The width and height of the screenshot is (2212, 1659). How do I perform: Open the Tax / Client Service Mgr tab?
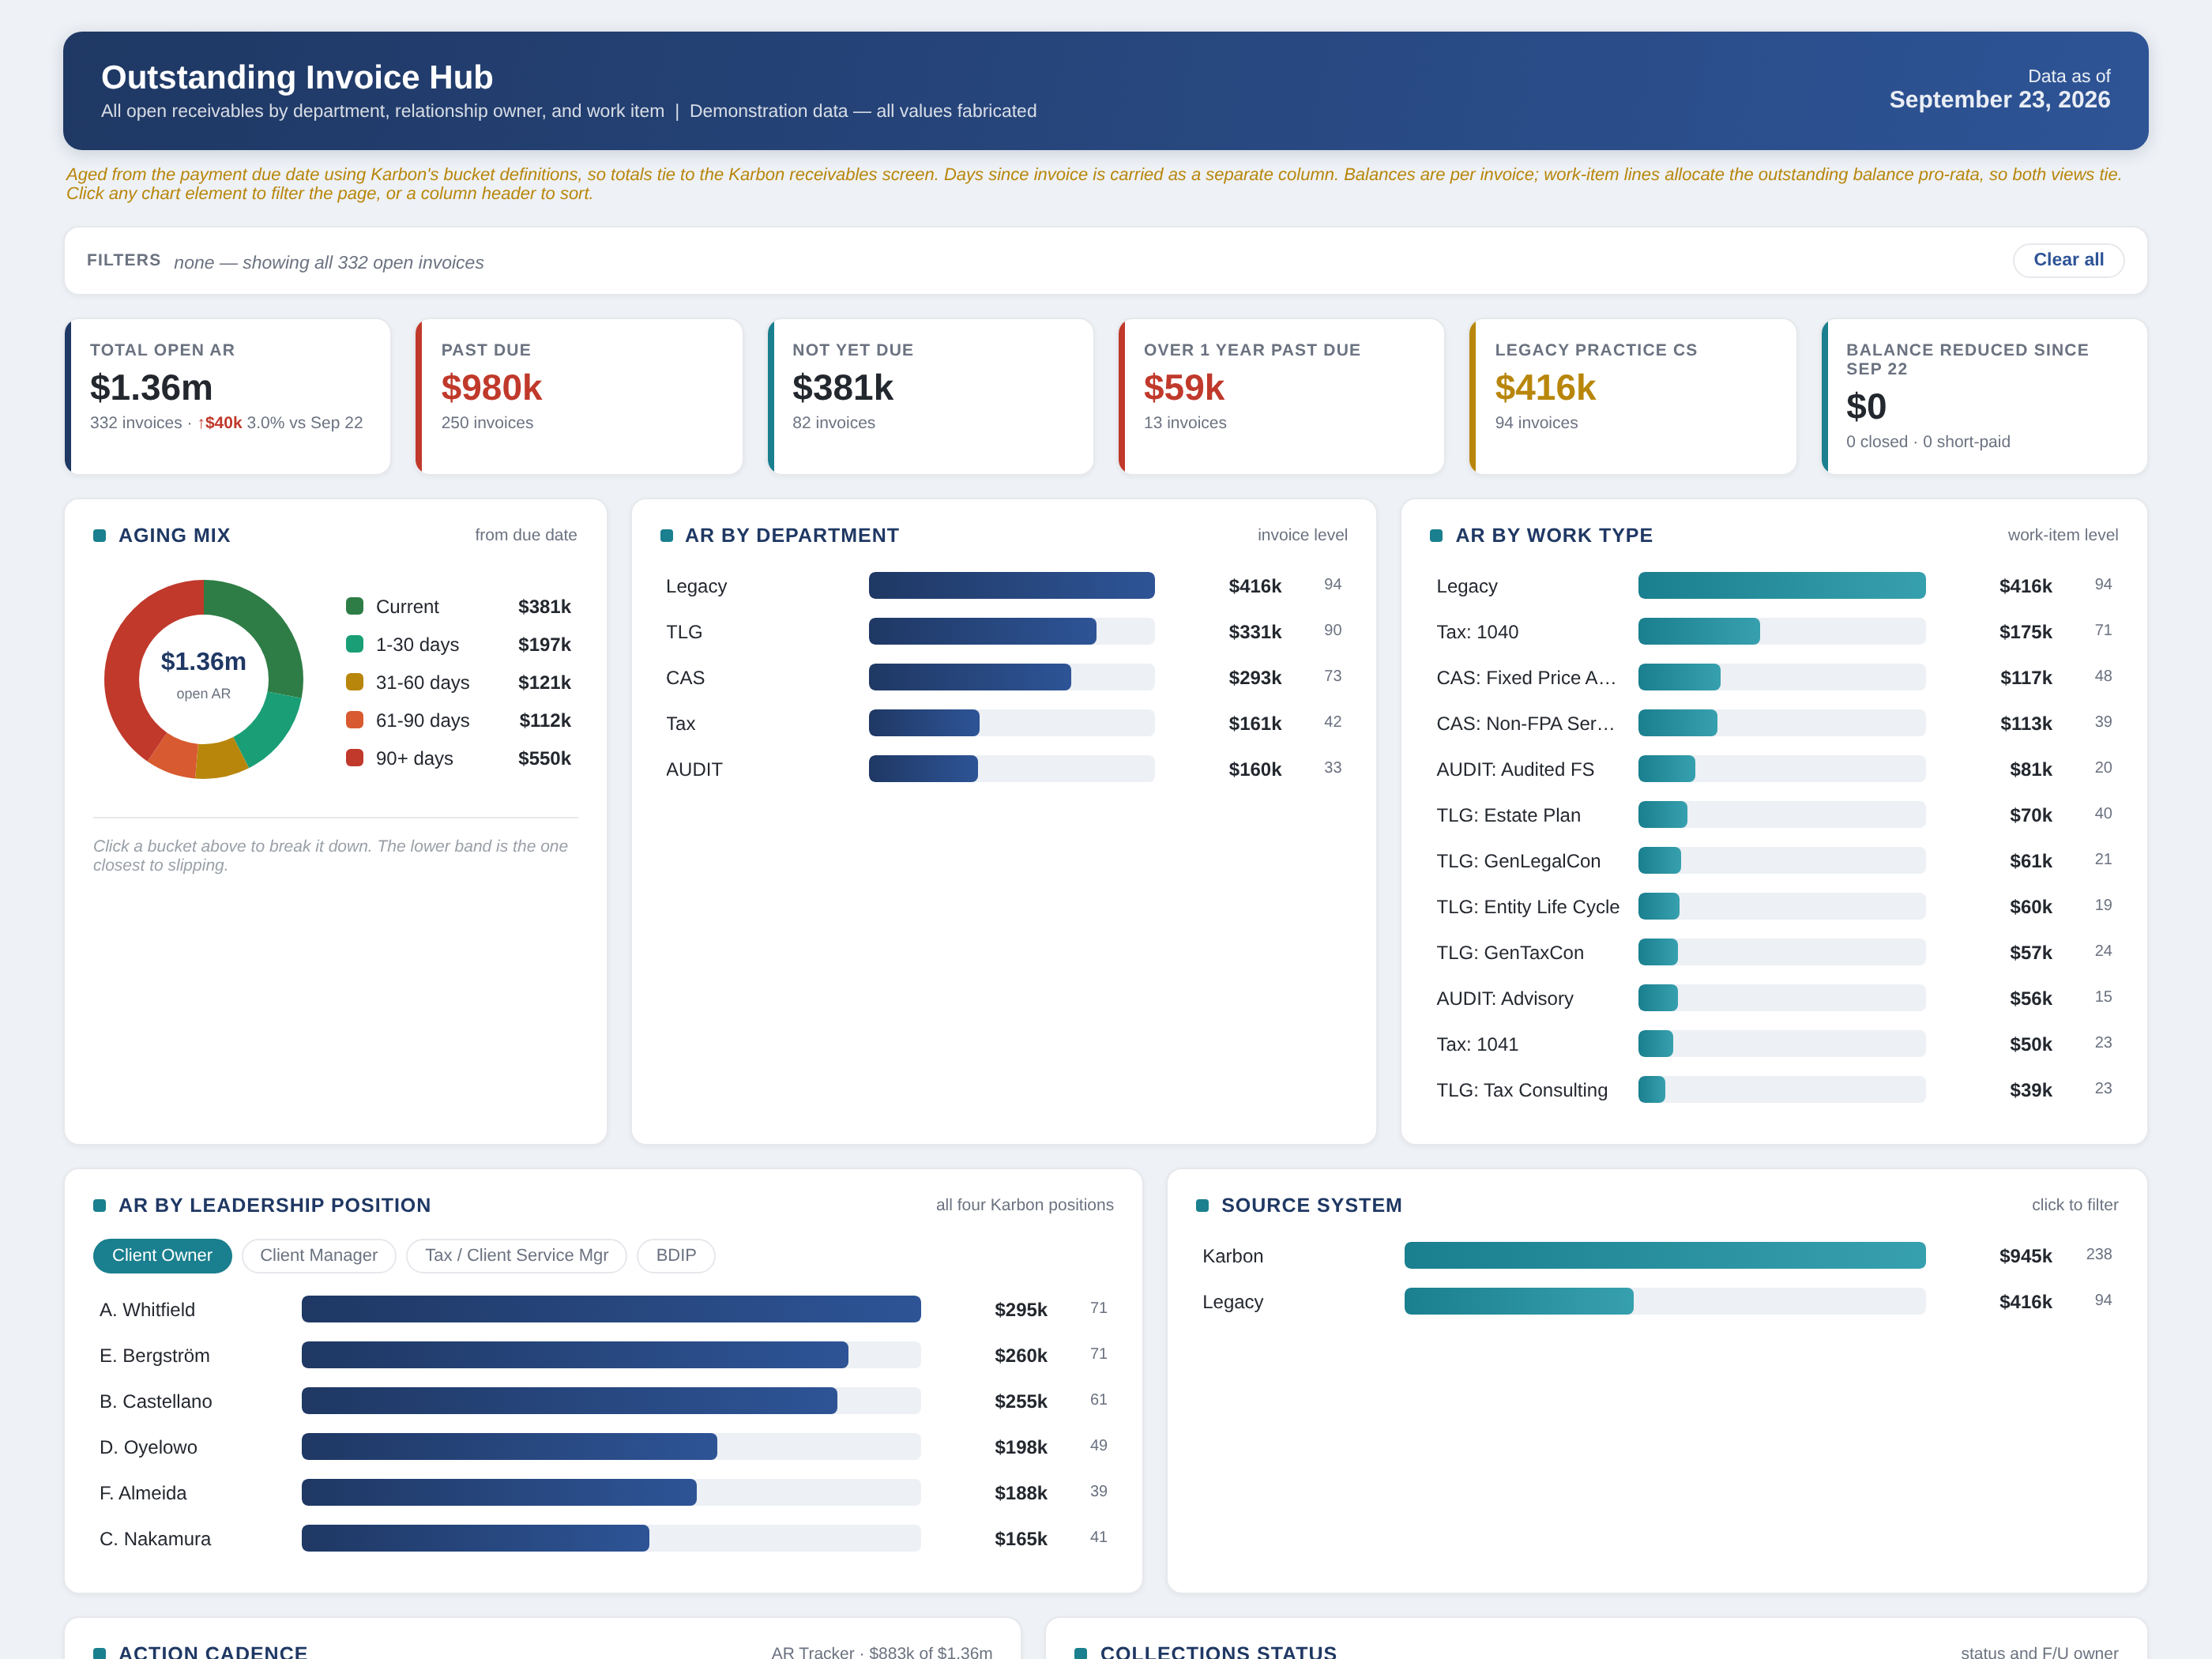coord(516,1255)
